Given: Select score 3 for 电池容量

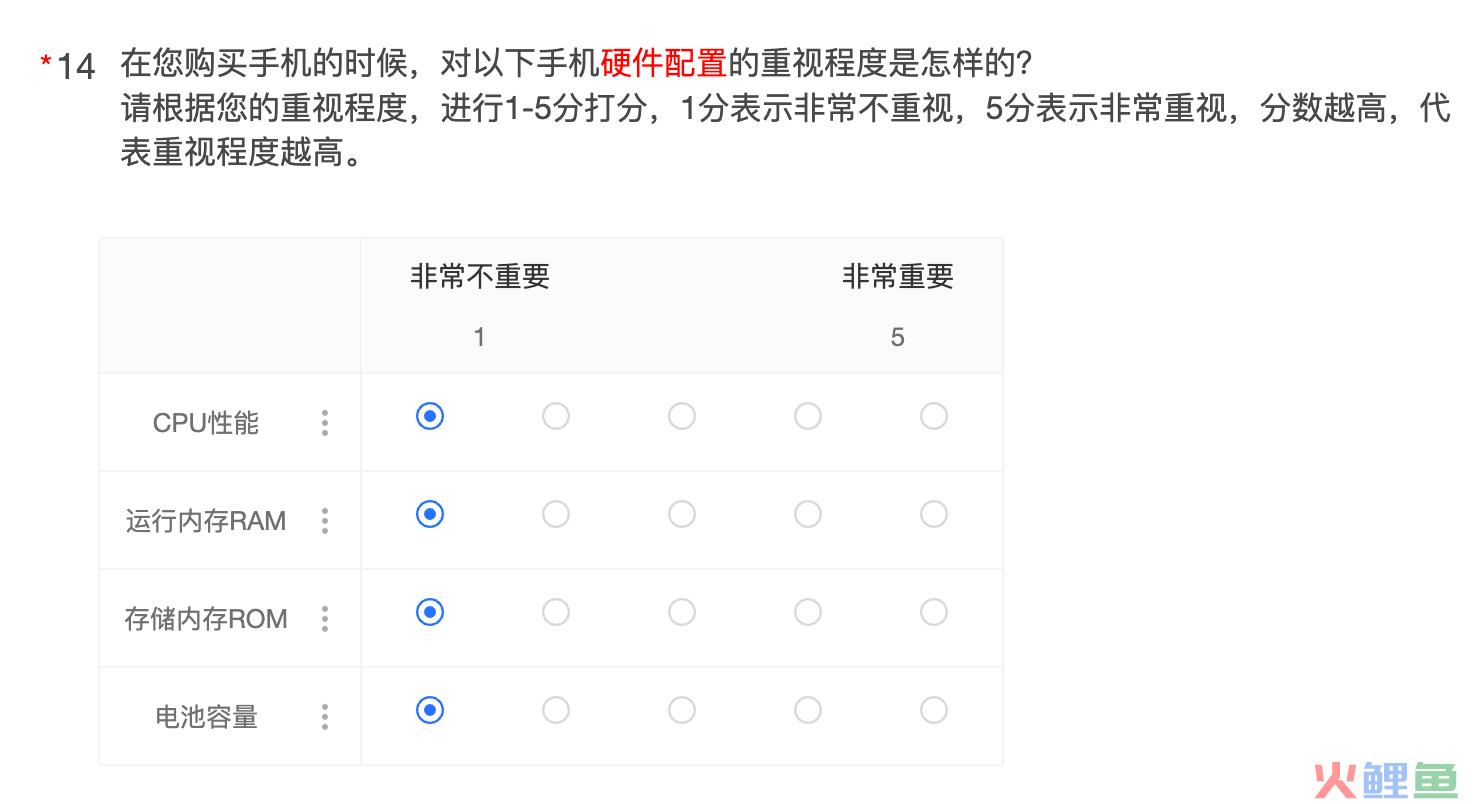Looking at the screenshot, I should [x=682, y=710].
